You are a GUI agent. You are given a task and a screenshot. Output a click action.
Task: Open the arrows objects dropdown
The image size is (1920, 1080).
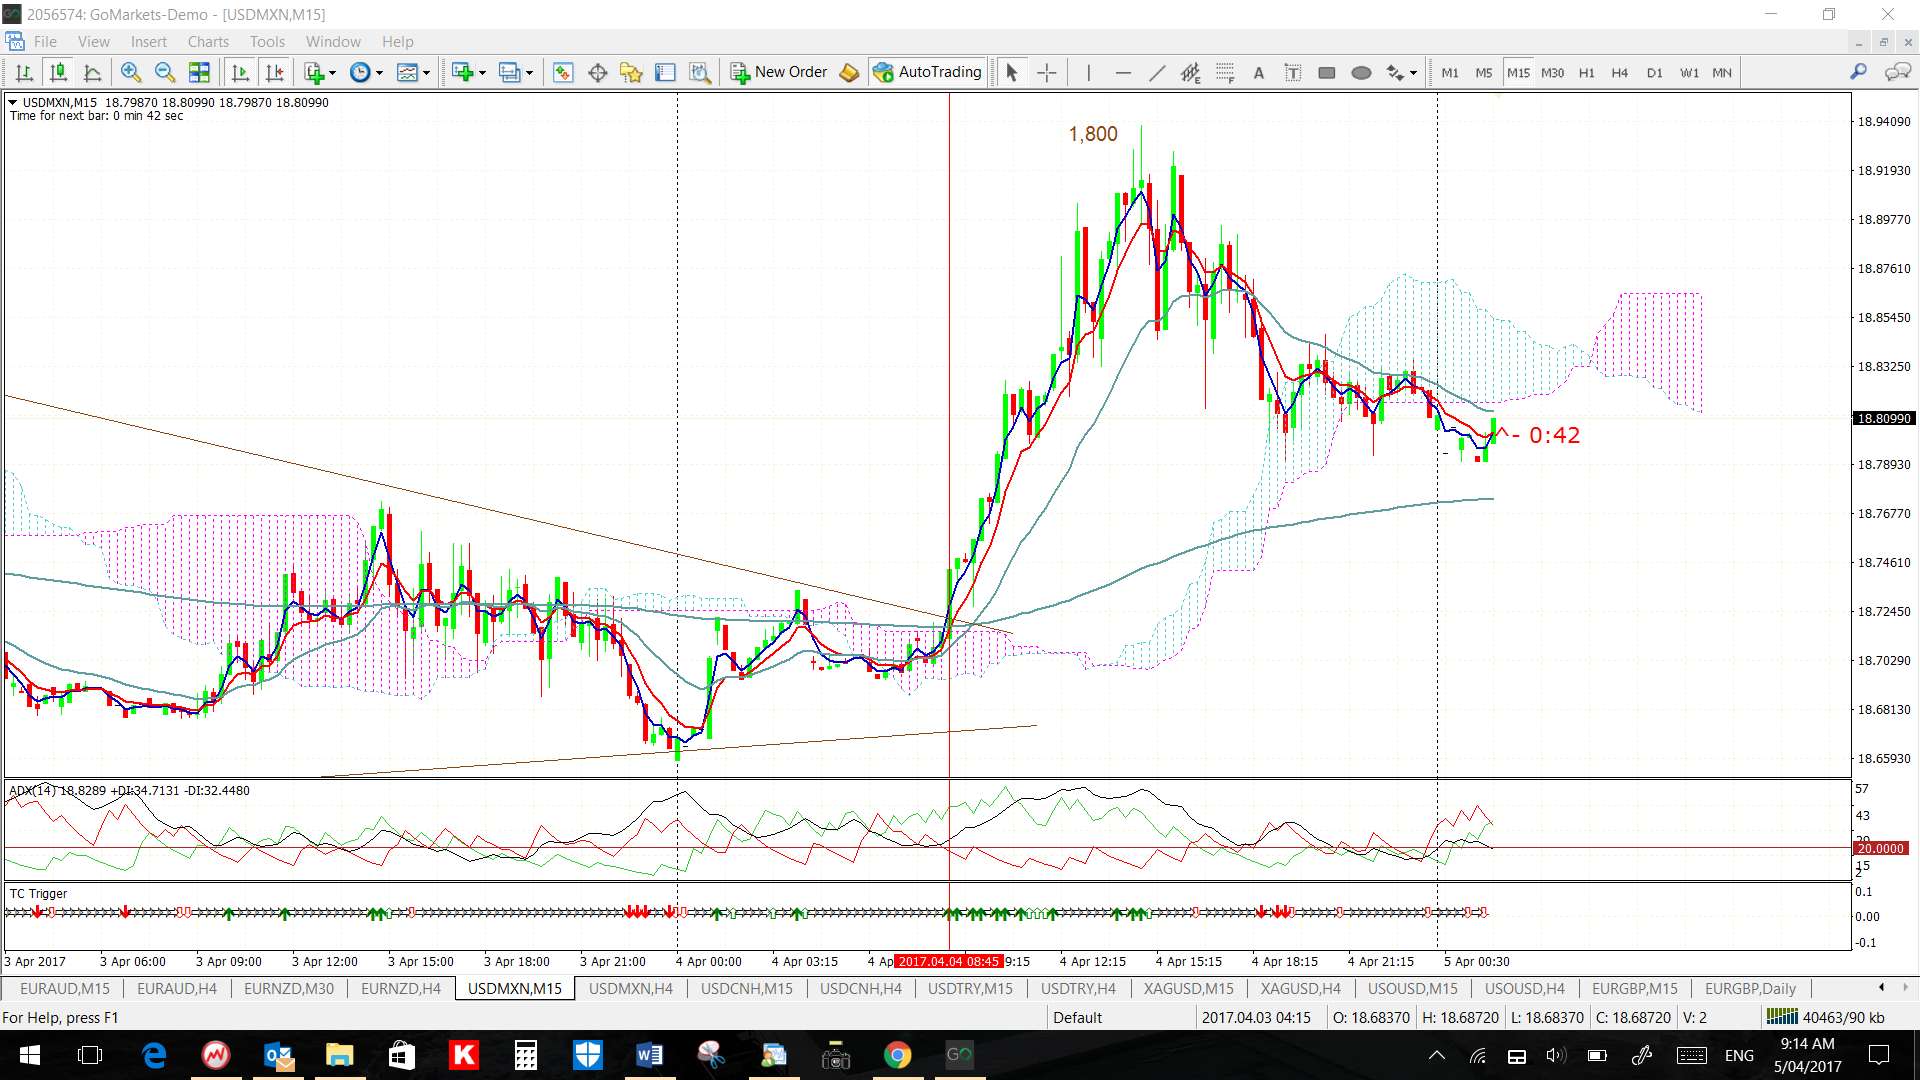point(1402,72)
